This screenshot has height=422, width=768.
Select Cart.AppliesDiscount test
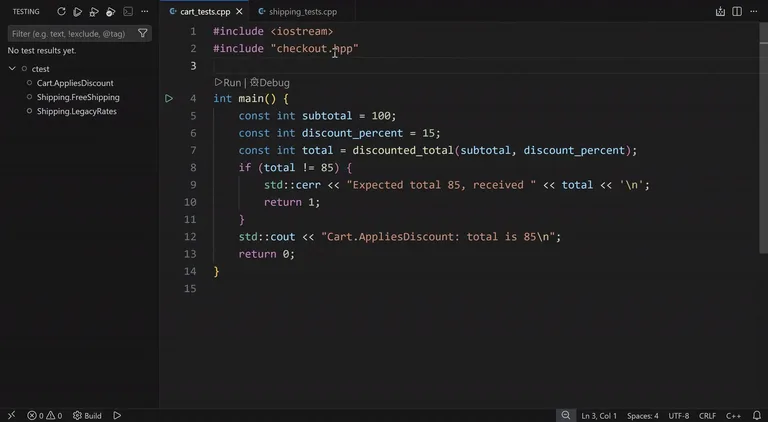point(75,83)
